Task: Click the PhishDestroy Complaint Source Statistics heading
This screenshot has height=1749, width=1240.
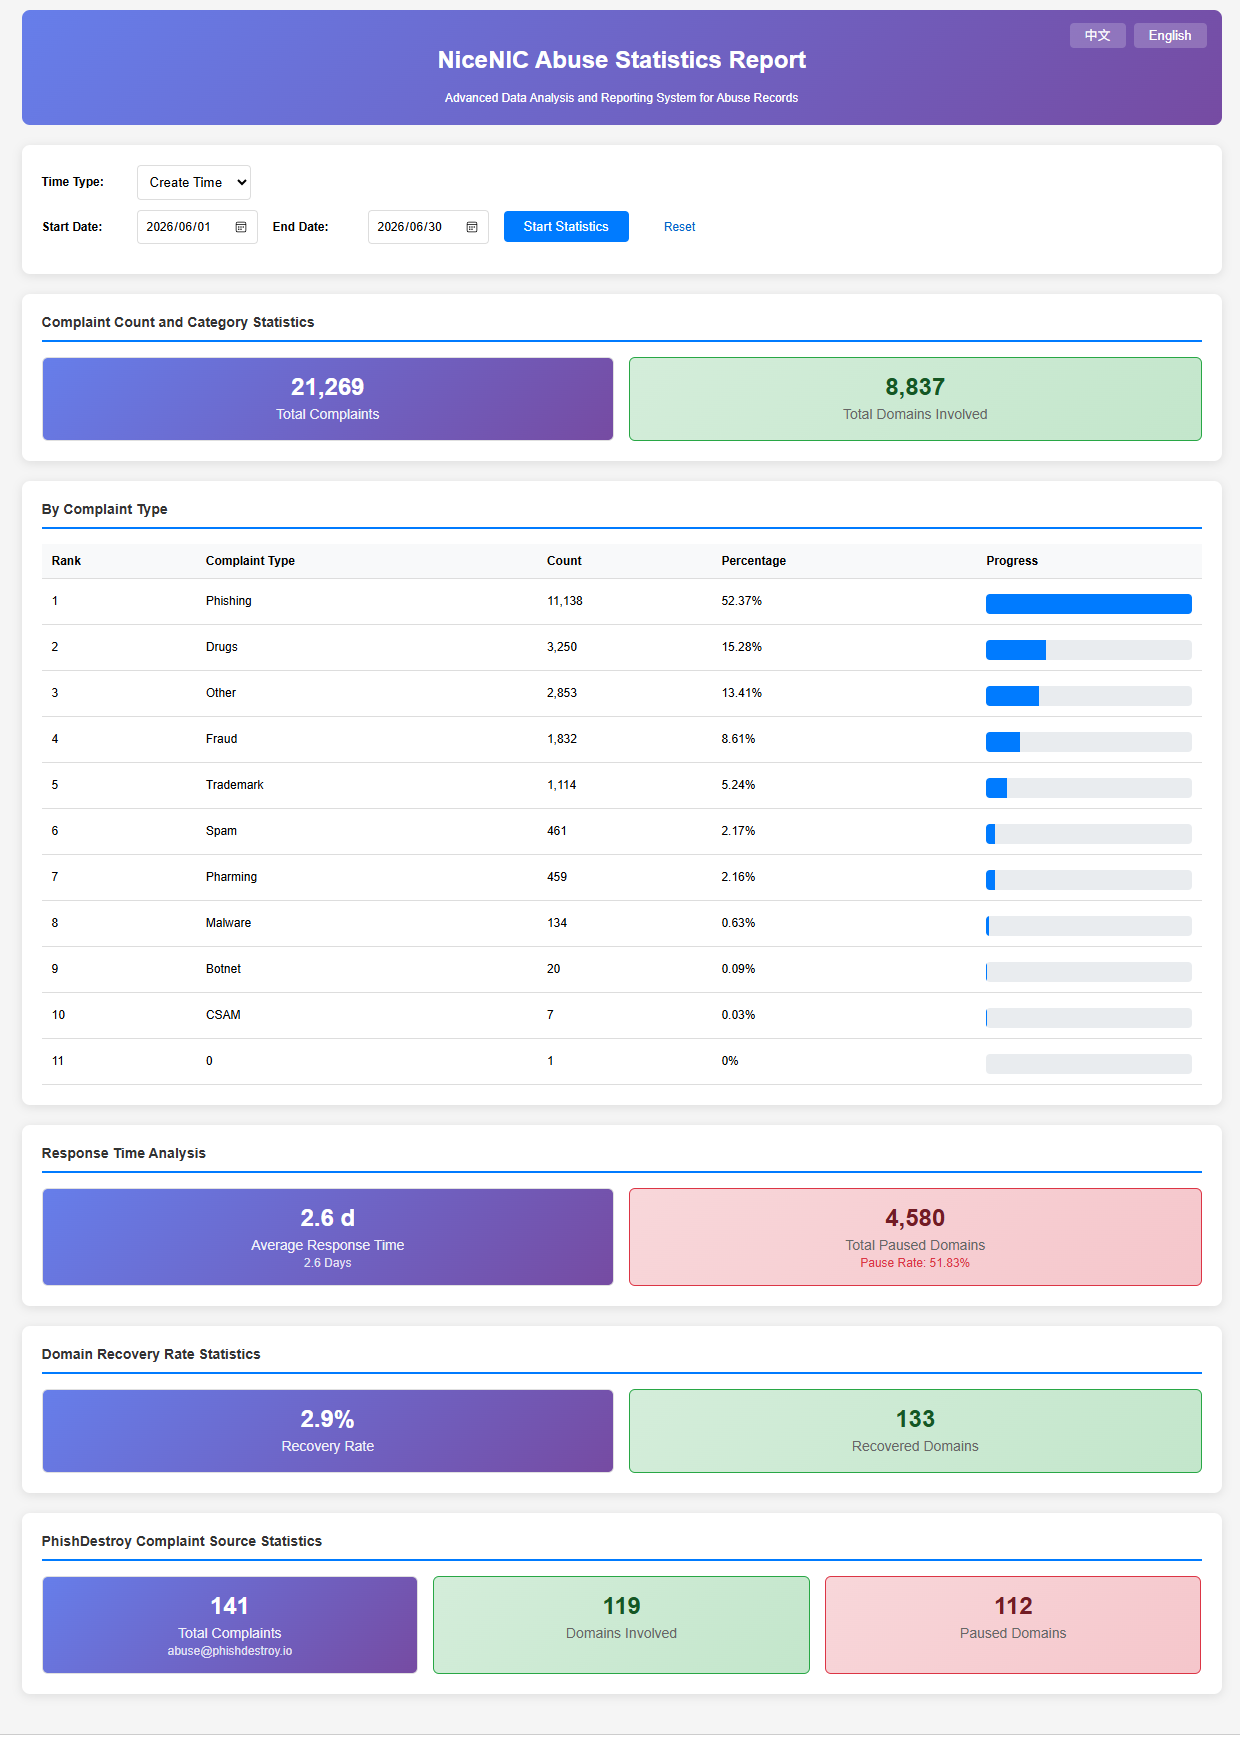Action: tap(182, 1541)
